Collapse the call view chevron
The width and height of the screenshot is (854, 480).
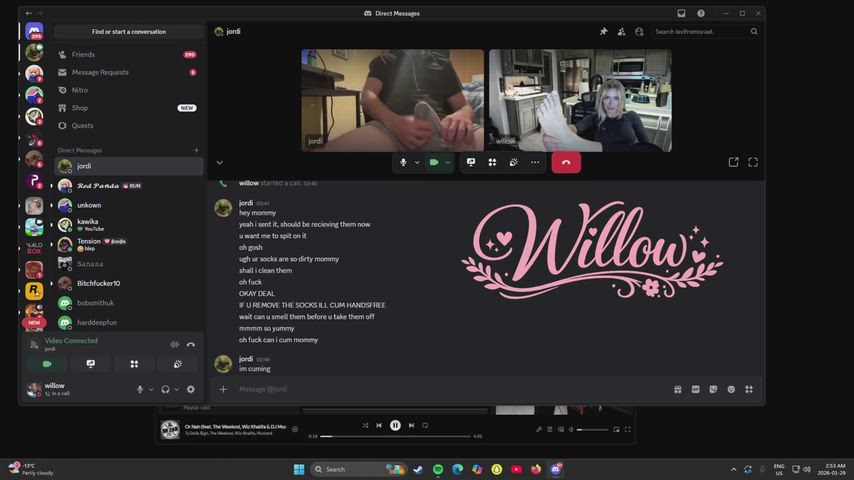[x=219, y=162]
